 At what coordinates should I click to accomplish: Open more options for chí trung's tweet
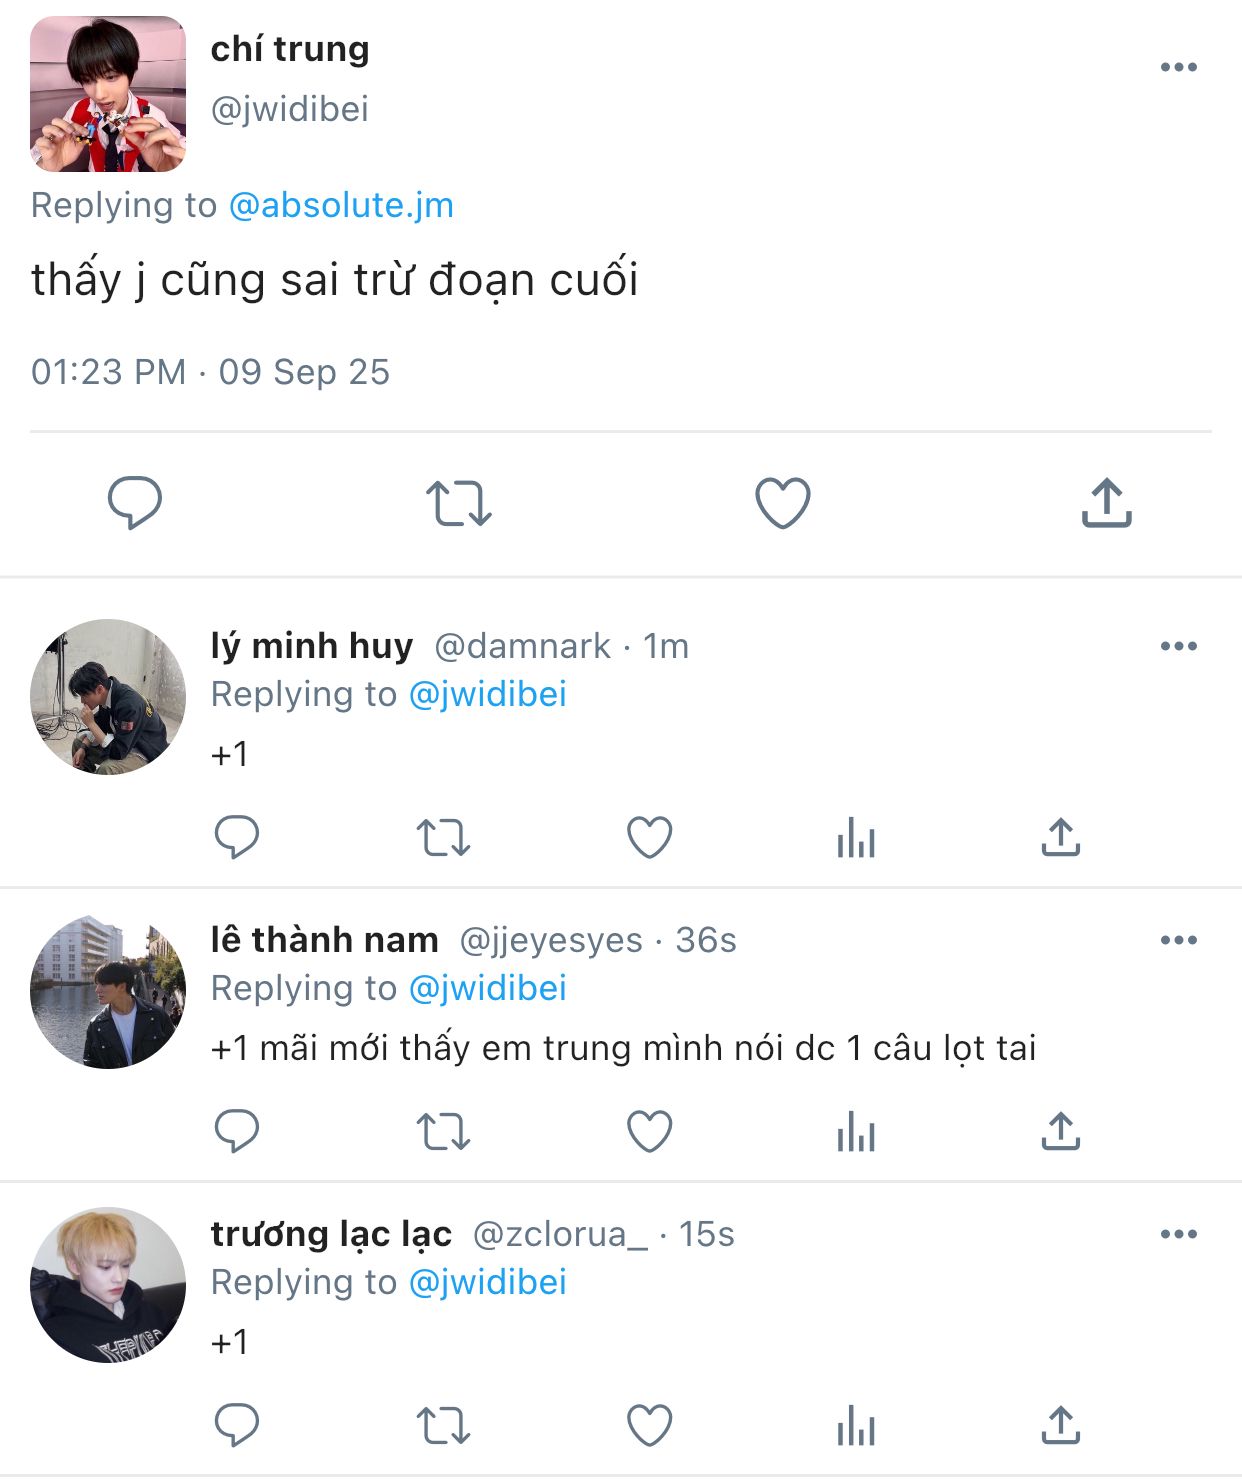click(x=1178, y=68)
